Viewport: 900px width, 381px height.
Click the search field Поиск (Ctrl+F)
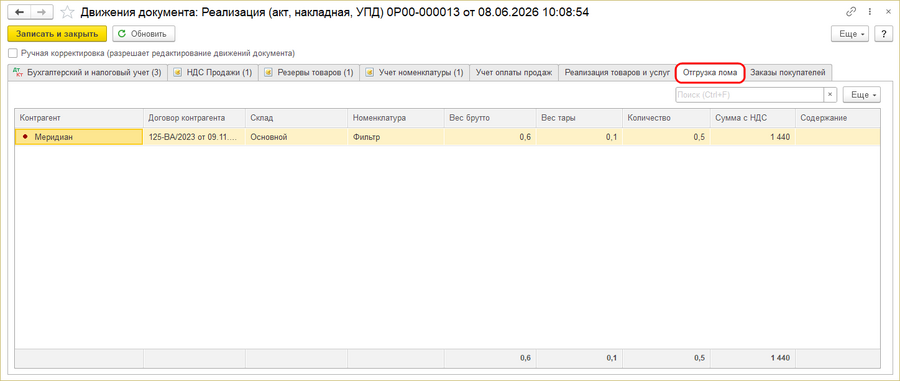pos(750,95)
